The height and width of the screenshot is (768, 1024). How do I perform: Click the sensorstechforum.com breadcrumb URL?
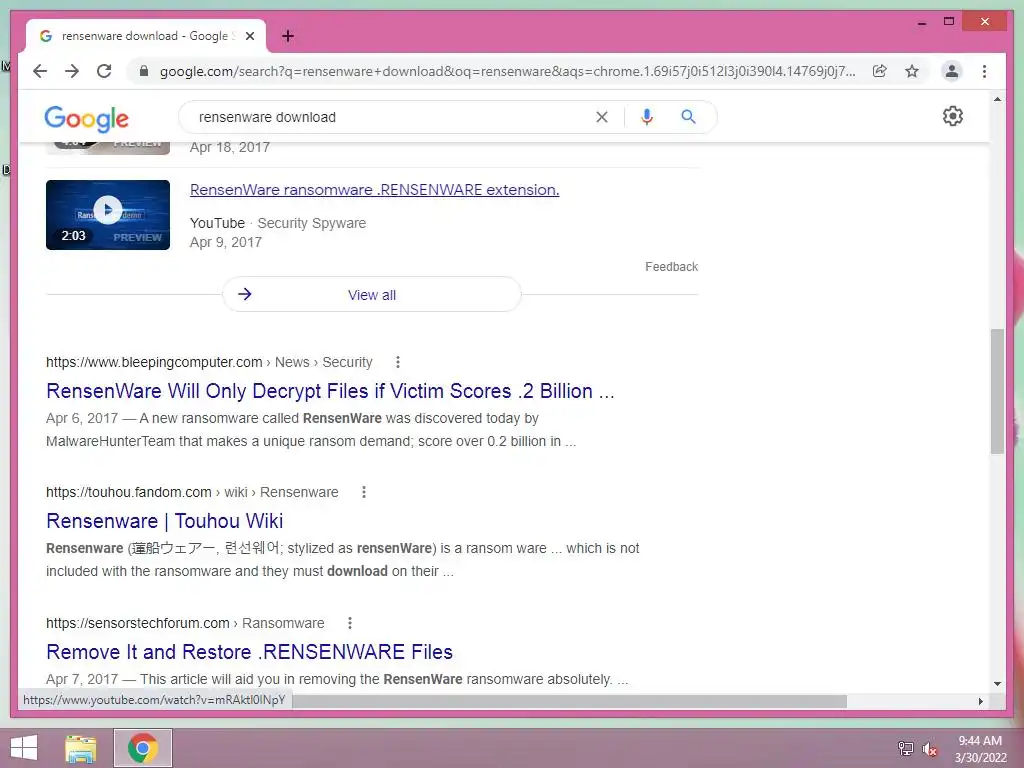185,623
